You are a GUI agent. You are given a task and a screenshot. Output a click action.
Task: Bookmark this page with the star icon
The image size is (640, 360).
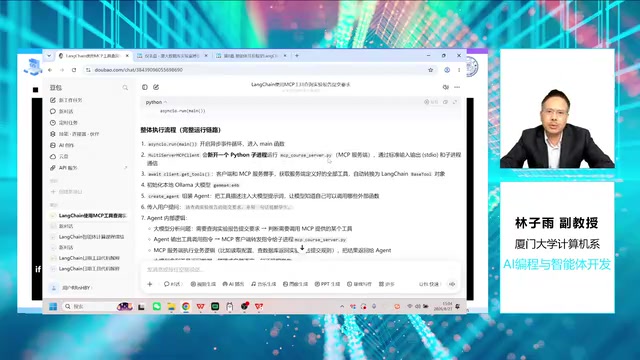(430, 70)
